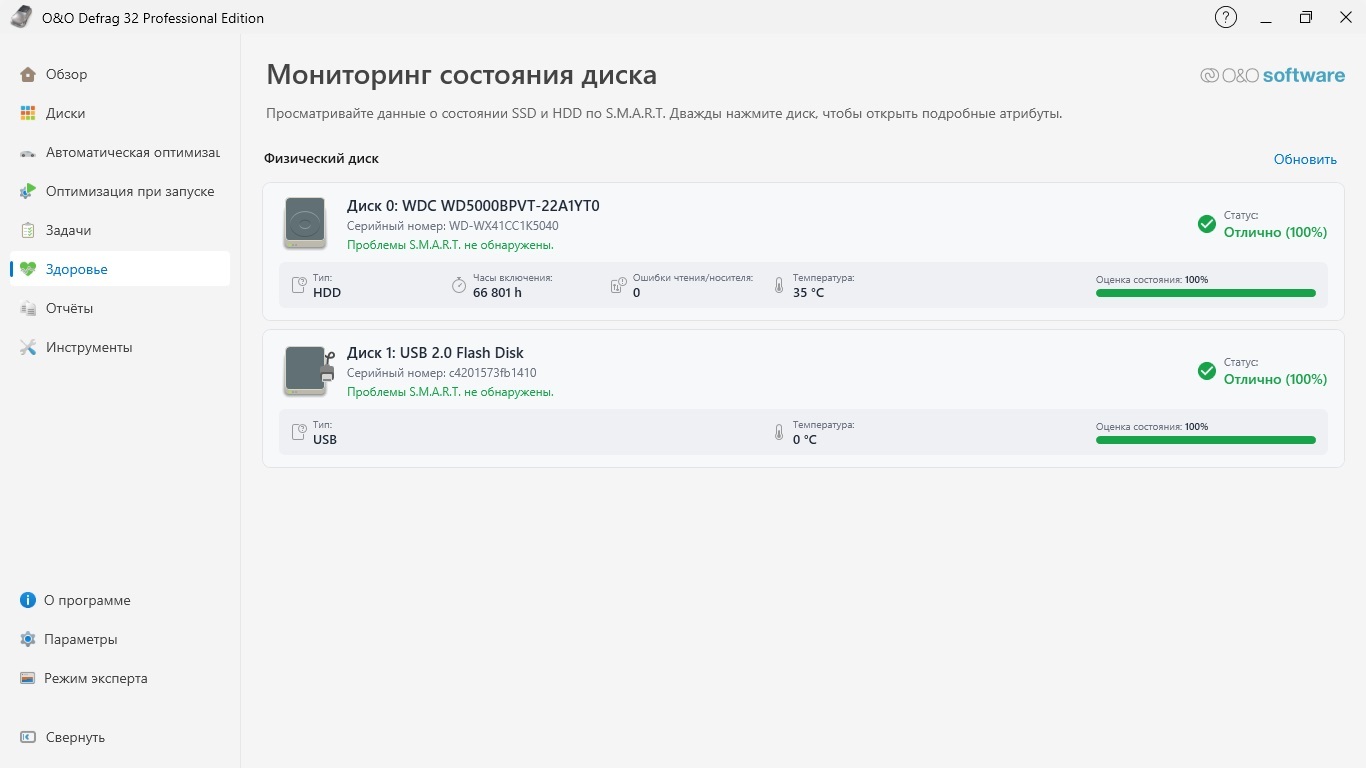The height and width of the screenshot is (768, 1366).
Task: Click the health progress bar of Диск 1
Action: tap(1206, 440)
